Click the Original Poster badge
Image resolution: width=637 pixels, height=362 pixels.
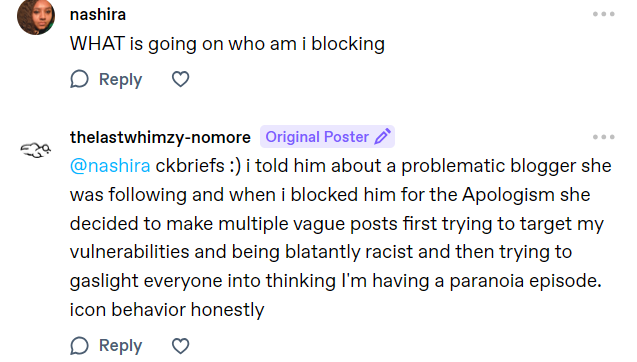pyautogui.click(x=327, y=137)
